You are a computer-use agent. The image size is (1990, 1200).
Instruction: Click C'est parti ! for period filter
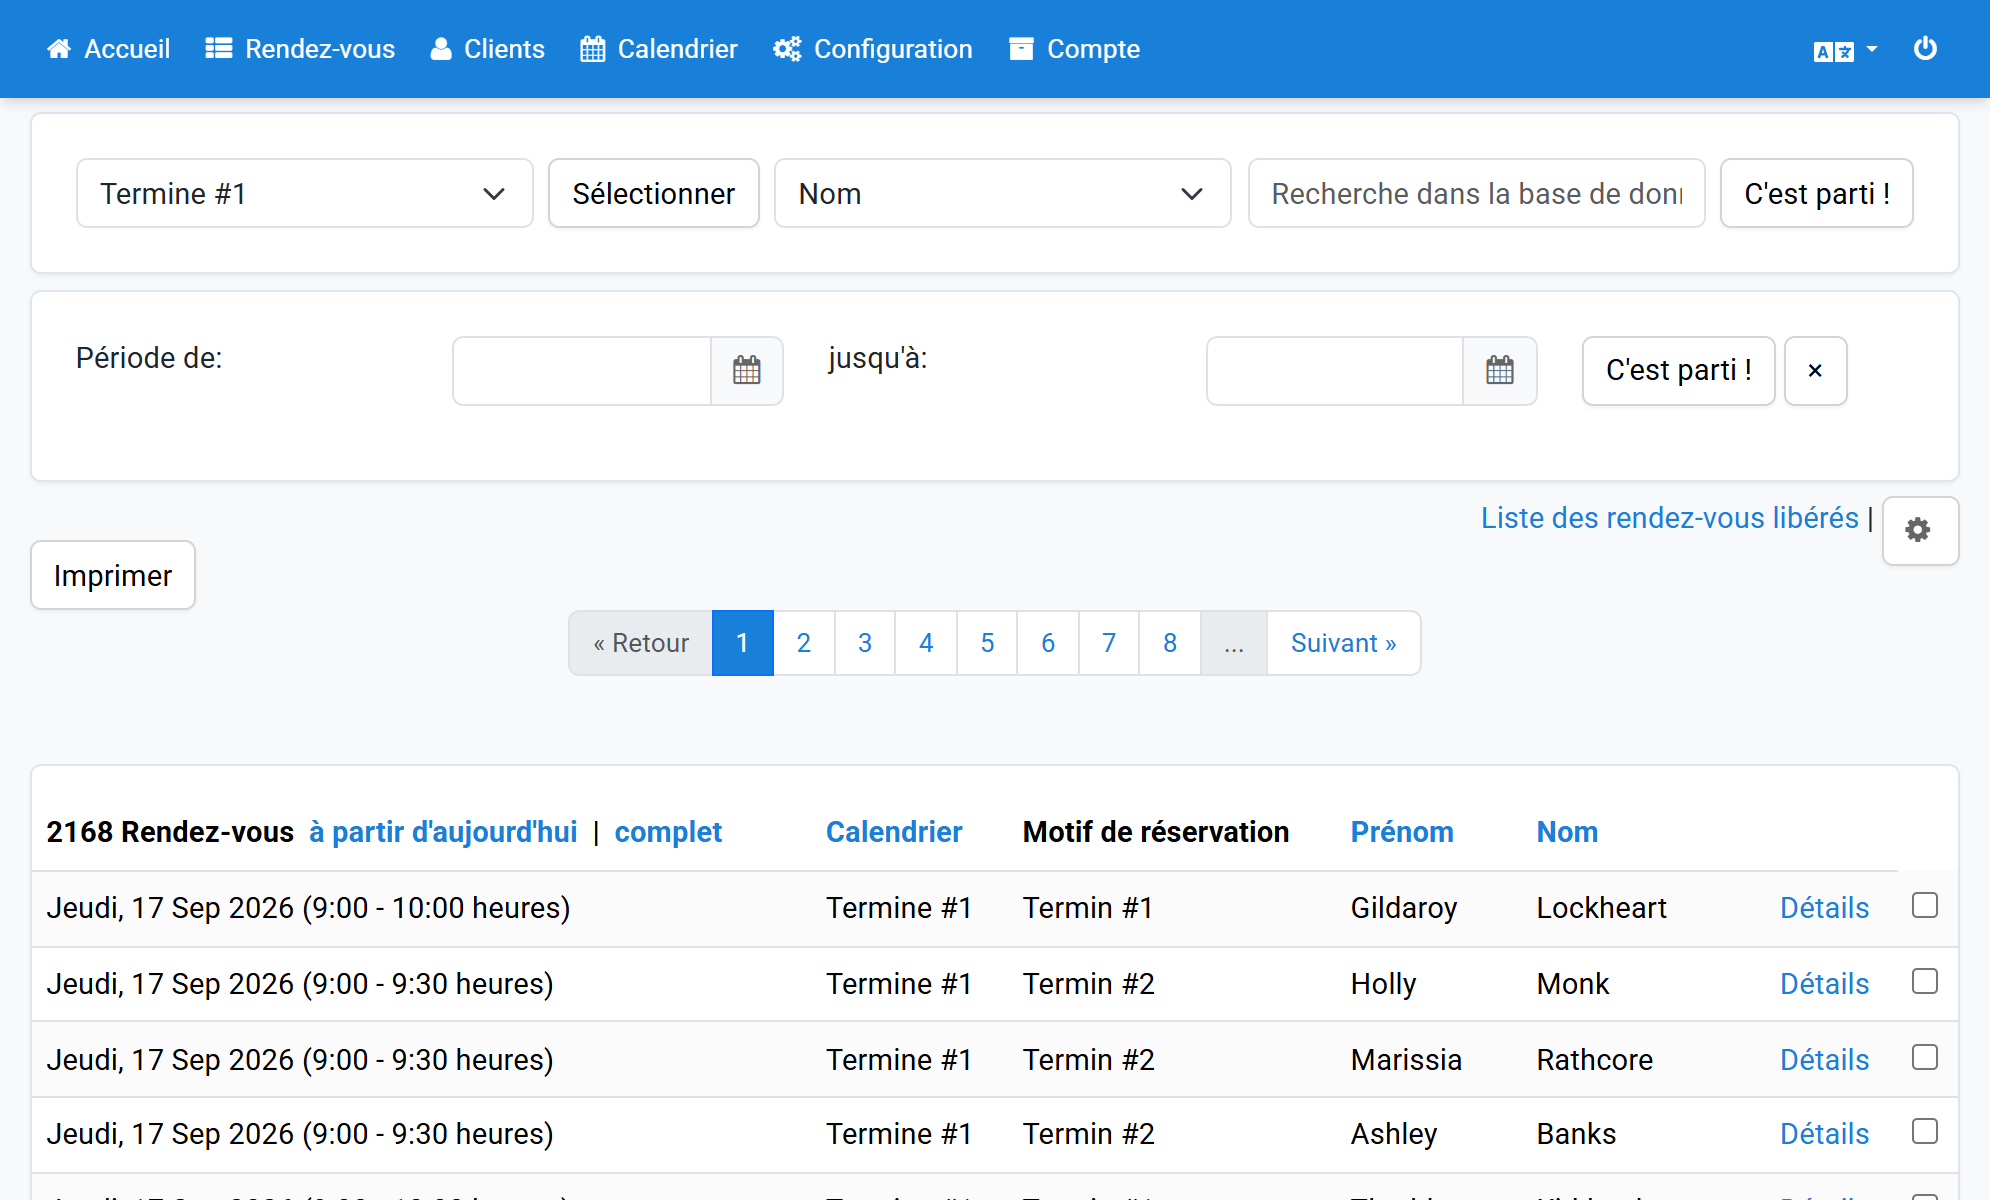coord(1679,371)
